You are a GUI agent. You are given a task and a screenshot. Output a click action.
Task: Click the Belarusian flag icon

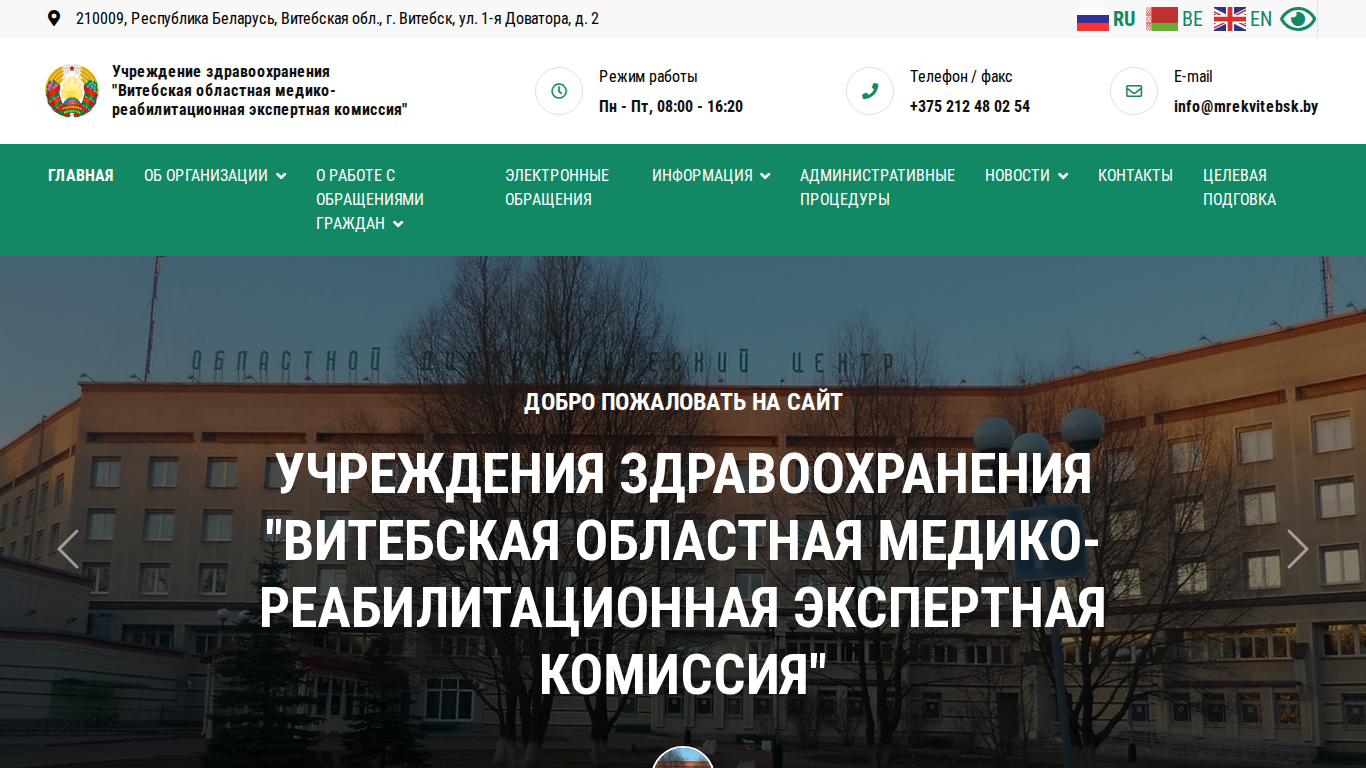[1162, 19]
